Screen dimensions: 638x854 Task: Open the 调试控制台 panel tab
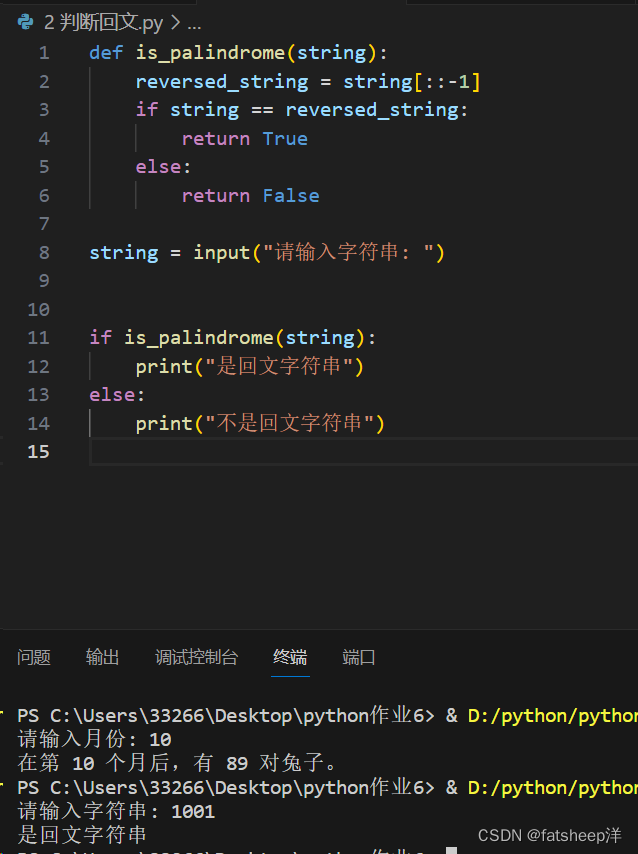point(197,657)
